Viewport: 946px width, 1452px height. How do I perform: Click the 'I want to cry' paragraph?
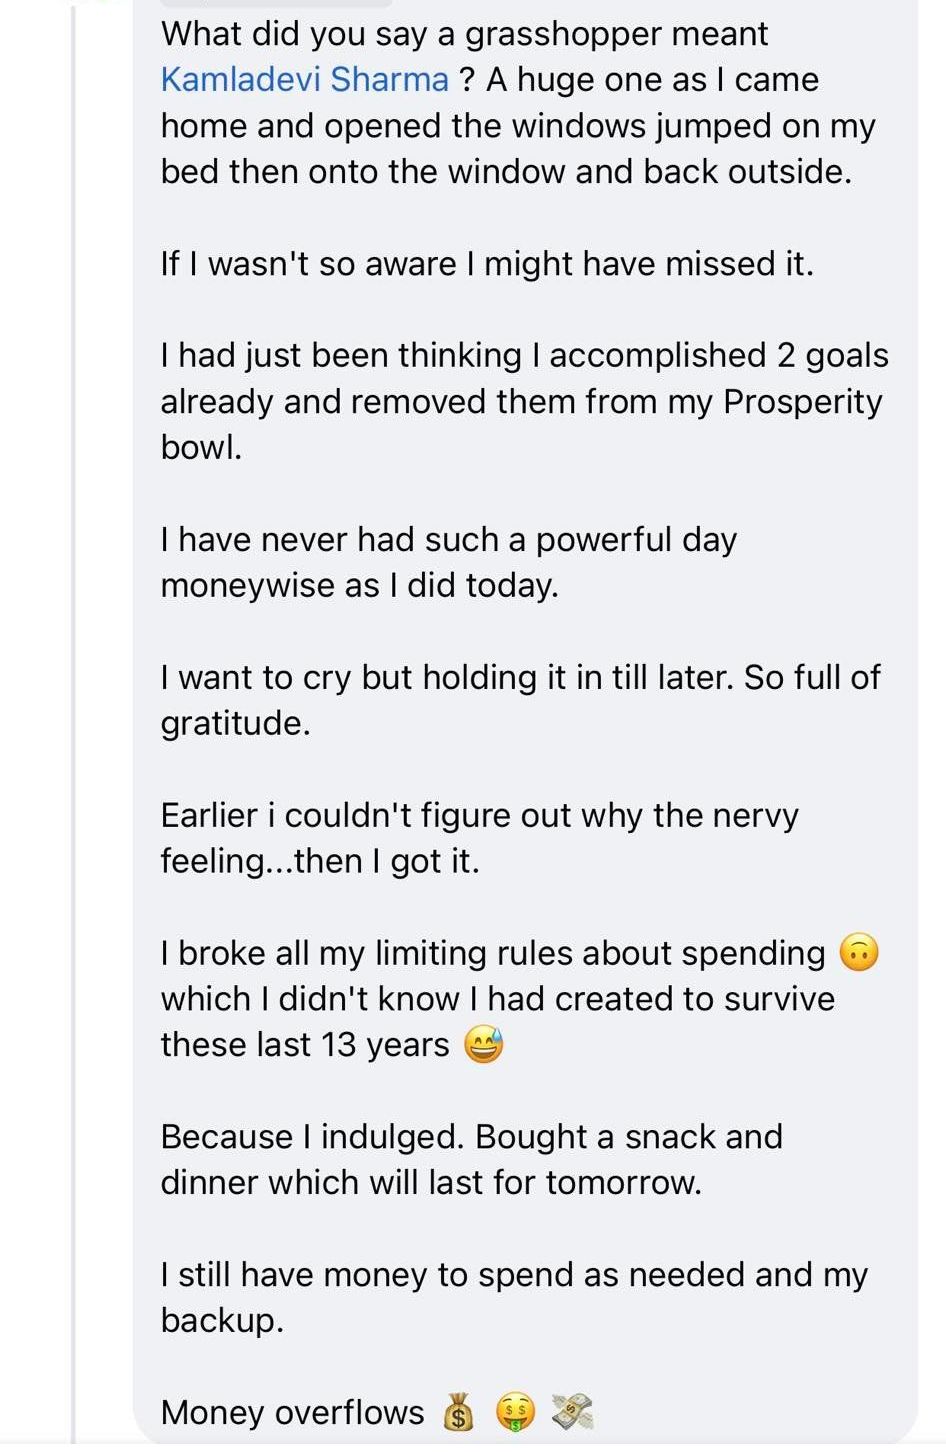520,700
